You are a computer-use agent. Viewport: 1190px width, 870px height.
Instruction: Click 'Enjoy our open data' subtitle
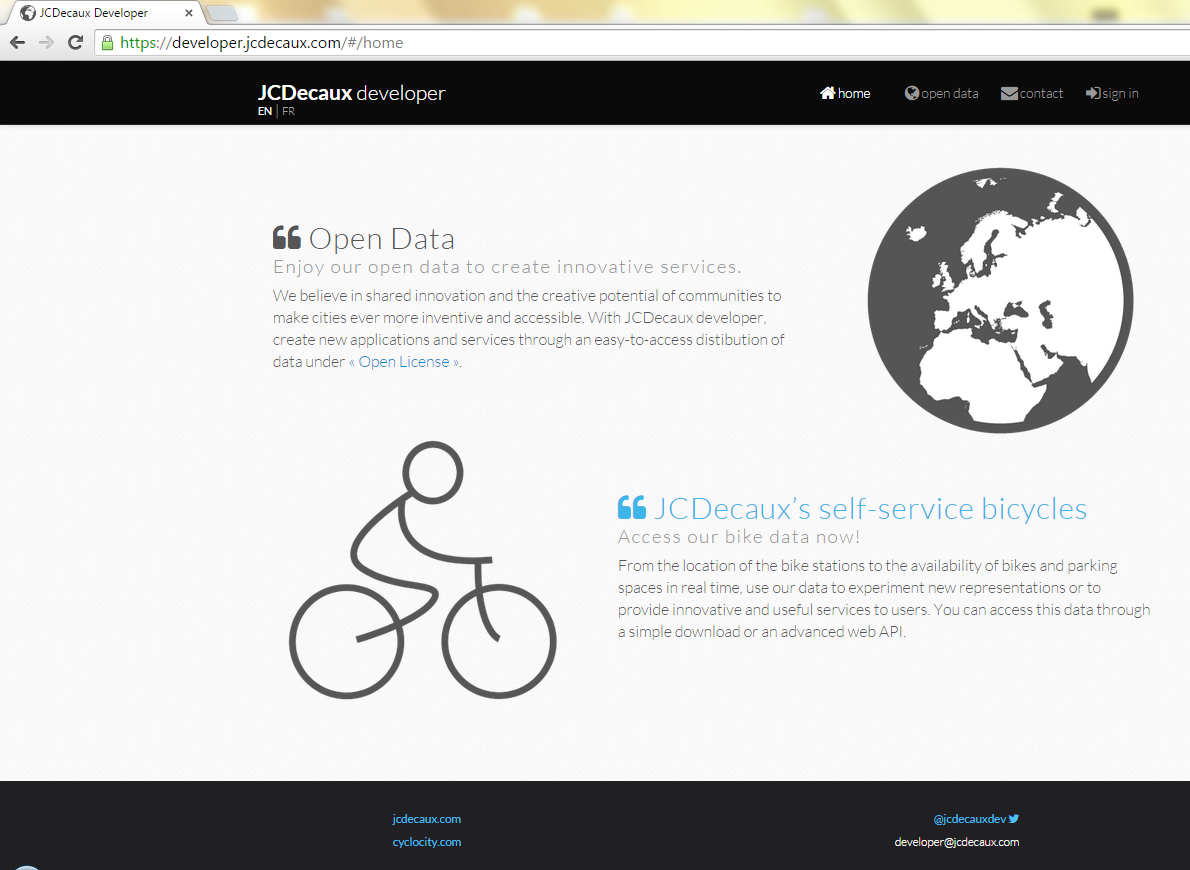click(507, 267)
